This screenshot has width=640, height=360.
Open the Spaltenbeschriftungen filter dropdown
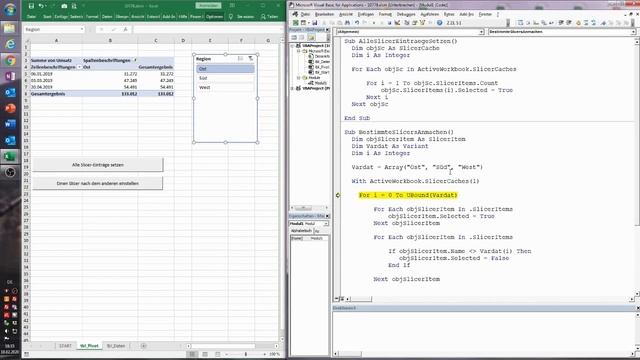click(135, 60)
